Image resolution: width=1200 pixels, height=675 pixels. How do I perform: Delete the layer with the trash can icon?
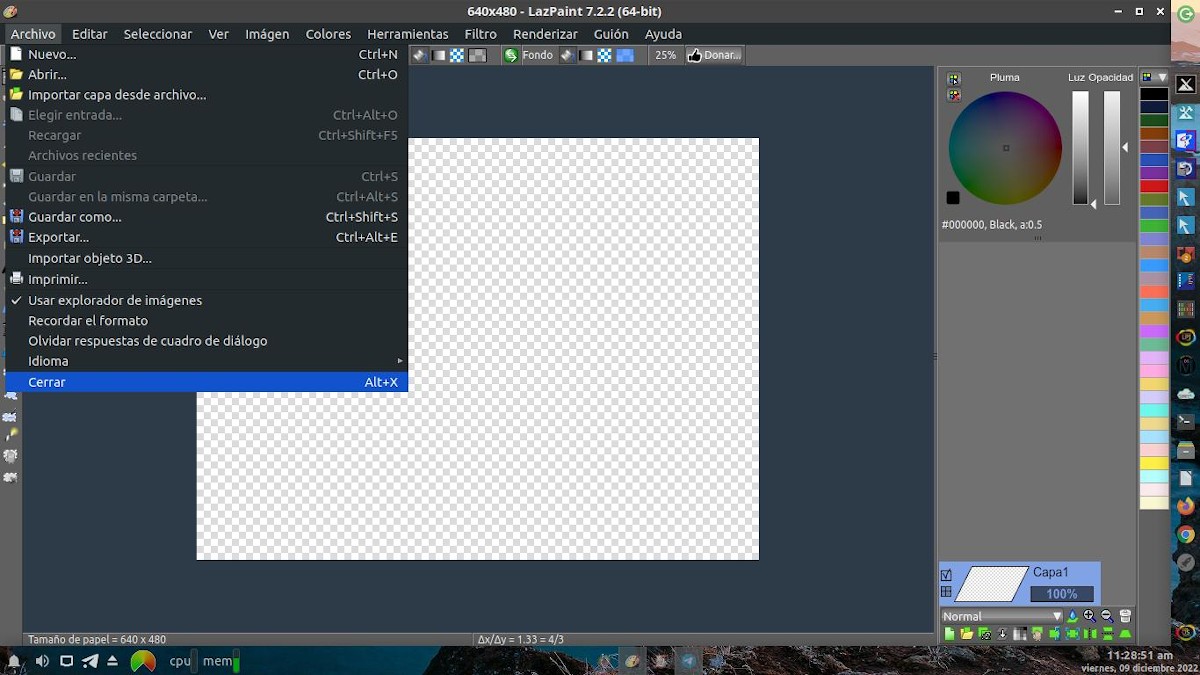pyautogui.click(x=1125, y=616)
